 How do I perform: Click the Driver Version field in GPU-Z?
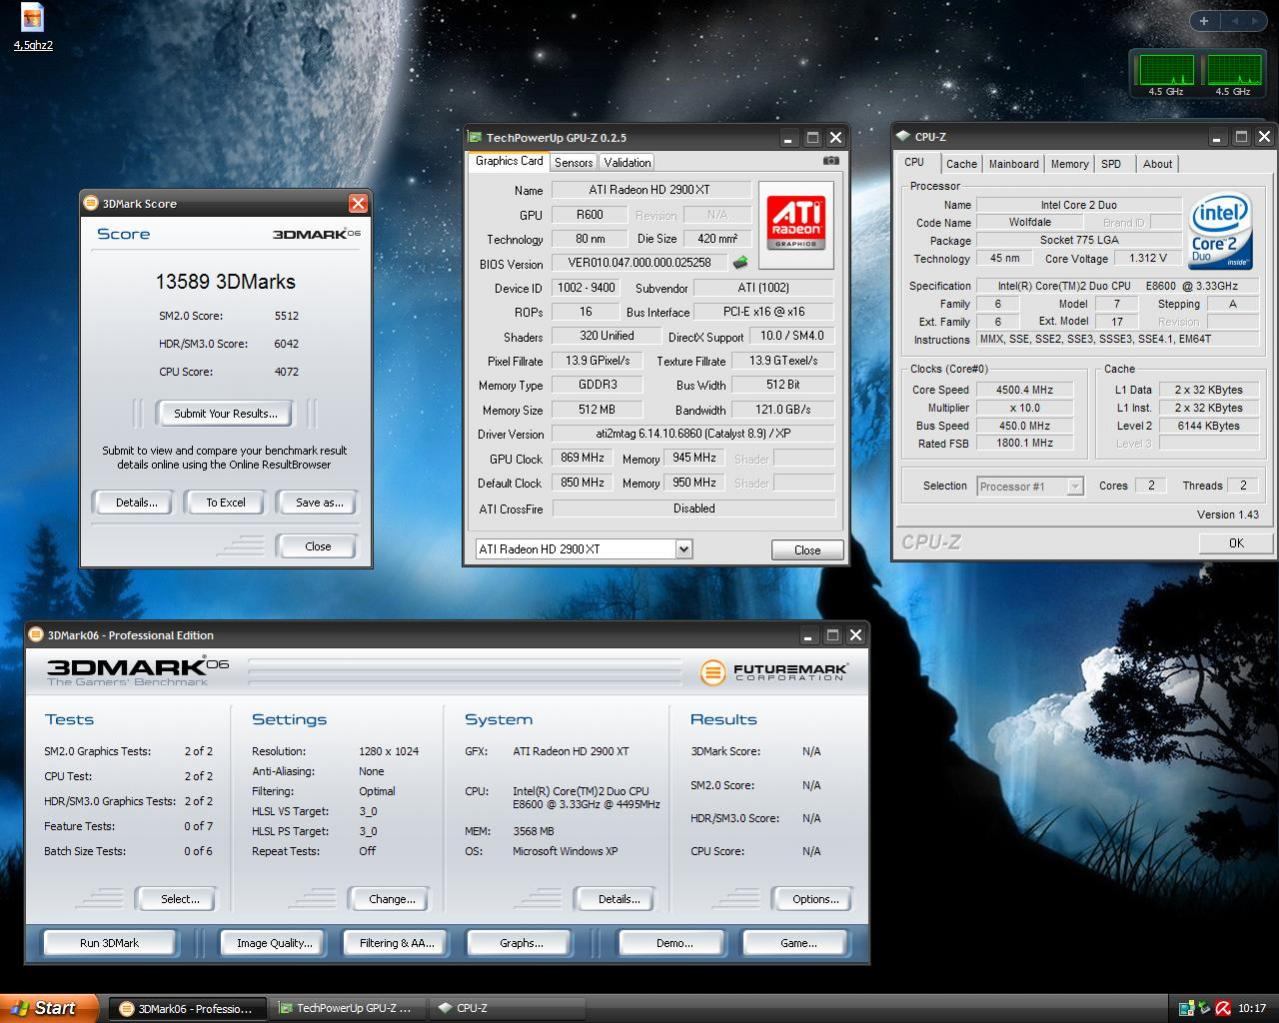click(x=693, y=434)
